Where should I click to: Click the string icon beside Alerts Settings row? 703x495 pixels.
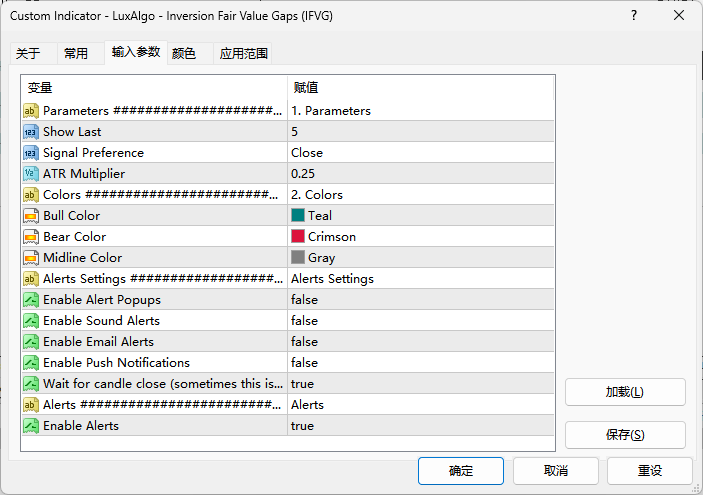point(30,278)
